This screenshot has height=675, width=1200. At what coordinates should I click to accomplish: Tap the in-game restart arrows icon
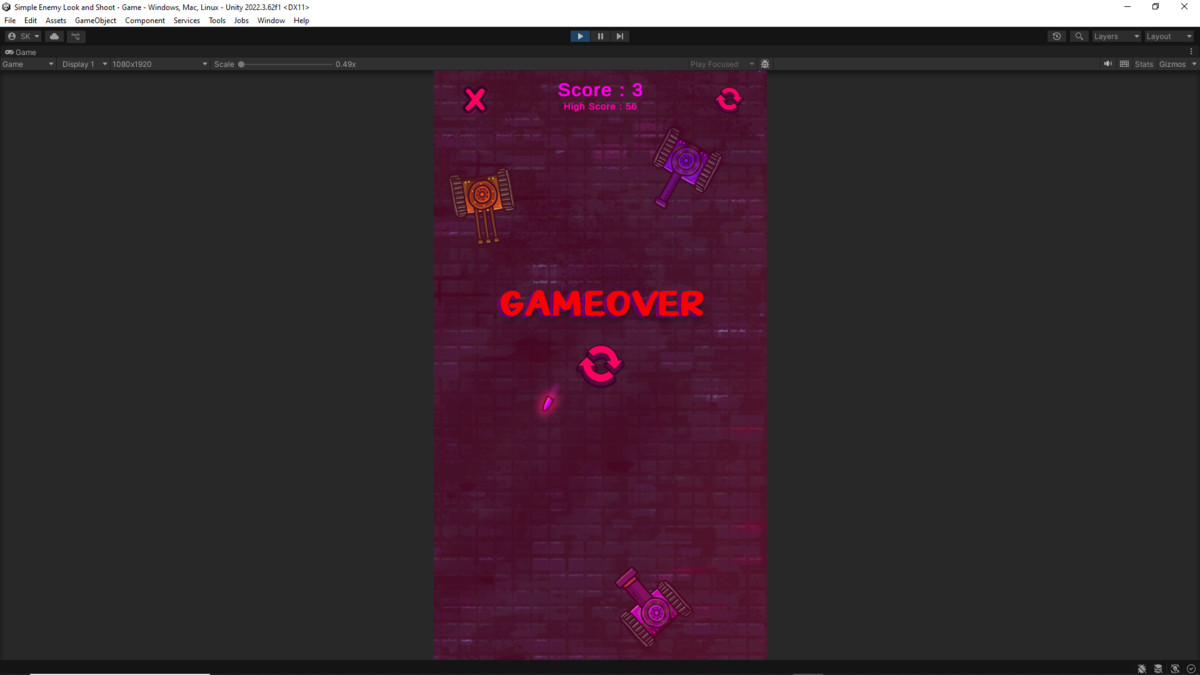click(x=600, y=365)
